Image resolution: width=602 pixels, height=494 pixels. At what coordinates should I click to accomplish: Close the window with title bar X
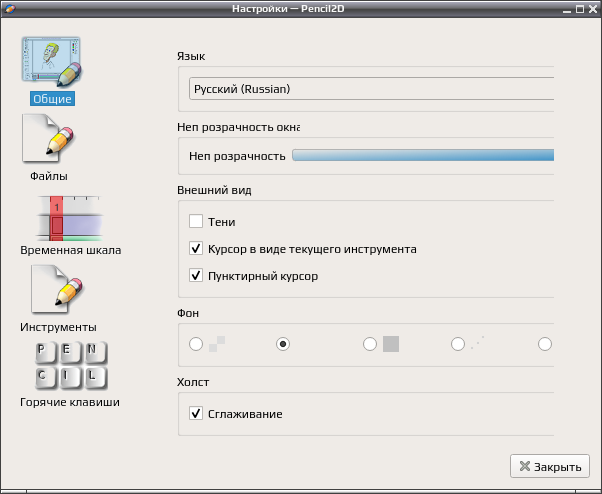click(x=593, y=9)
